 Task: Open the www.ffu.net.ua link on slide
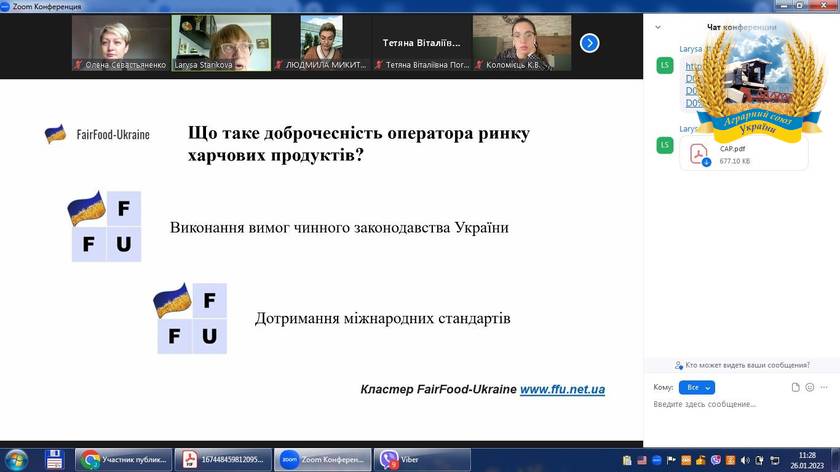[x=562, y=389]
